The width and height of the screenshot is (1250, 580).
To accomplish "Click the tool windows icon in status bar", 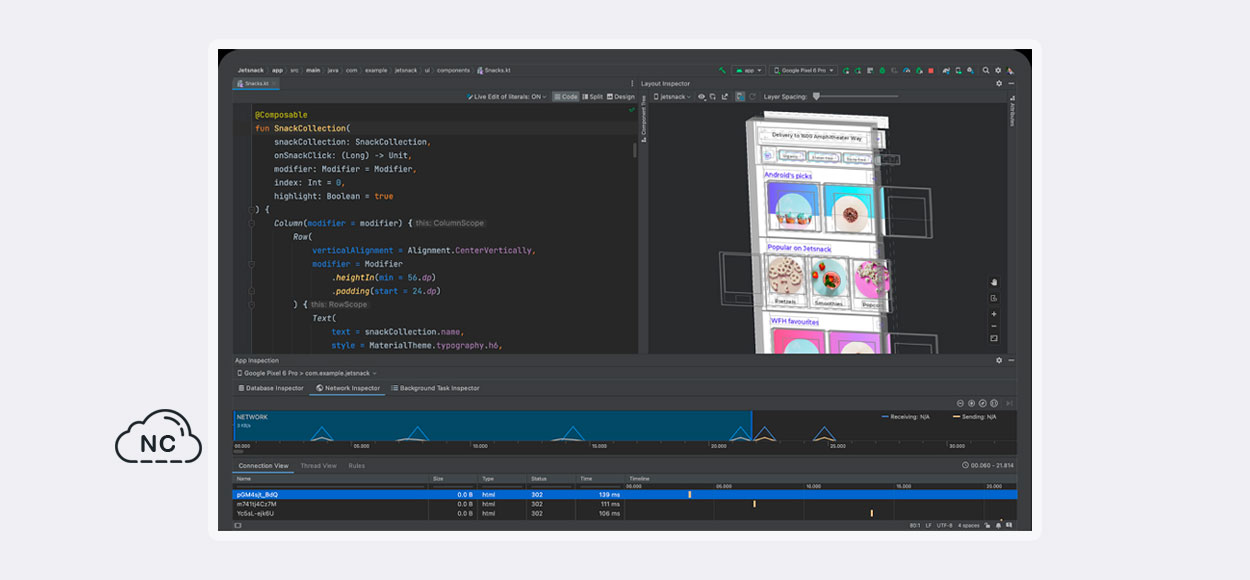I will pyautogui.click(x=238, y=525).
